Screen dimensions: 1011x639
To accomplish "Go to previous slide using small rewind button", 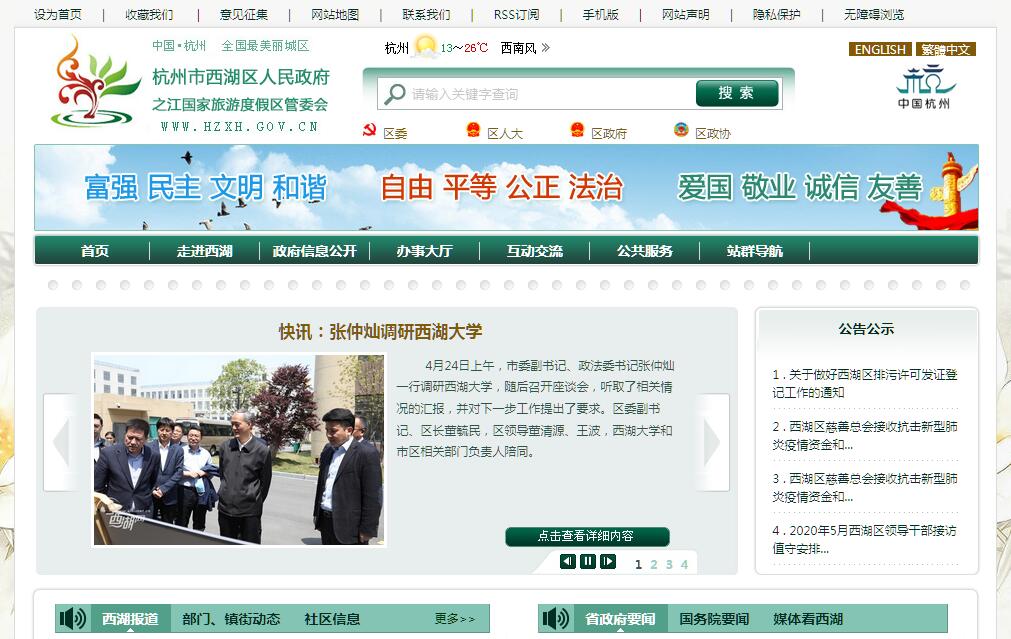I will (x=568, y=562).
